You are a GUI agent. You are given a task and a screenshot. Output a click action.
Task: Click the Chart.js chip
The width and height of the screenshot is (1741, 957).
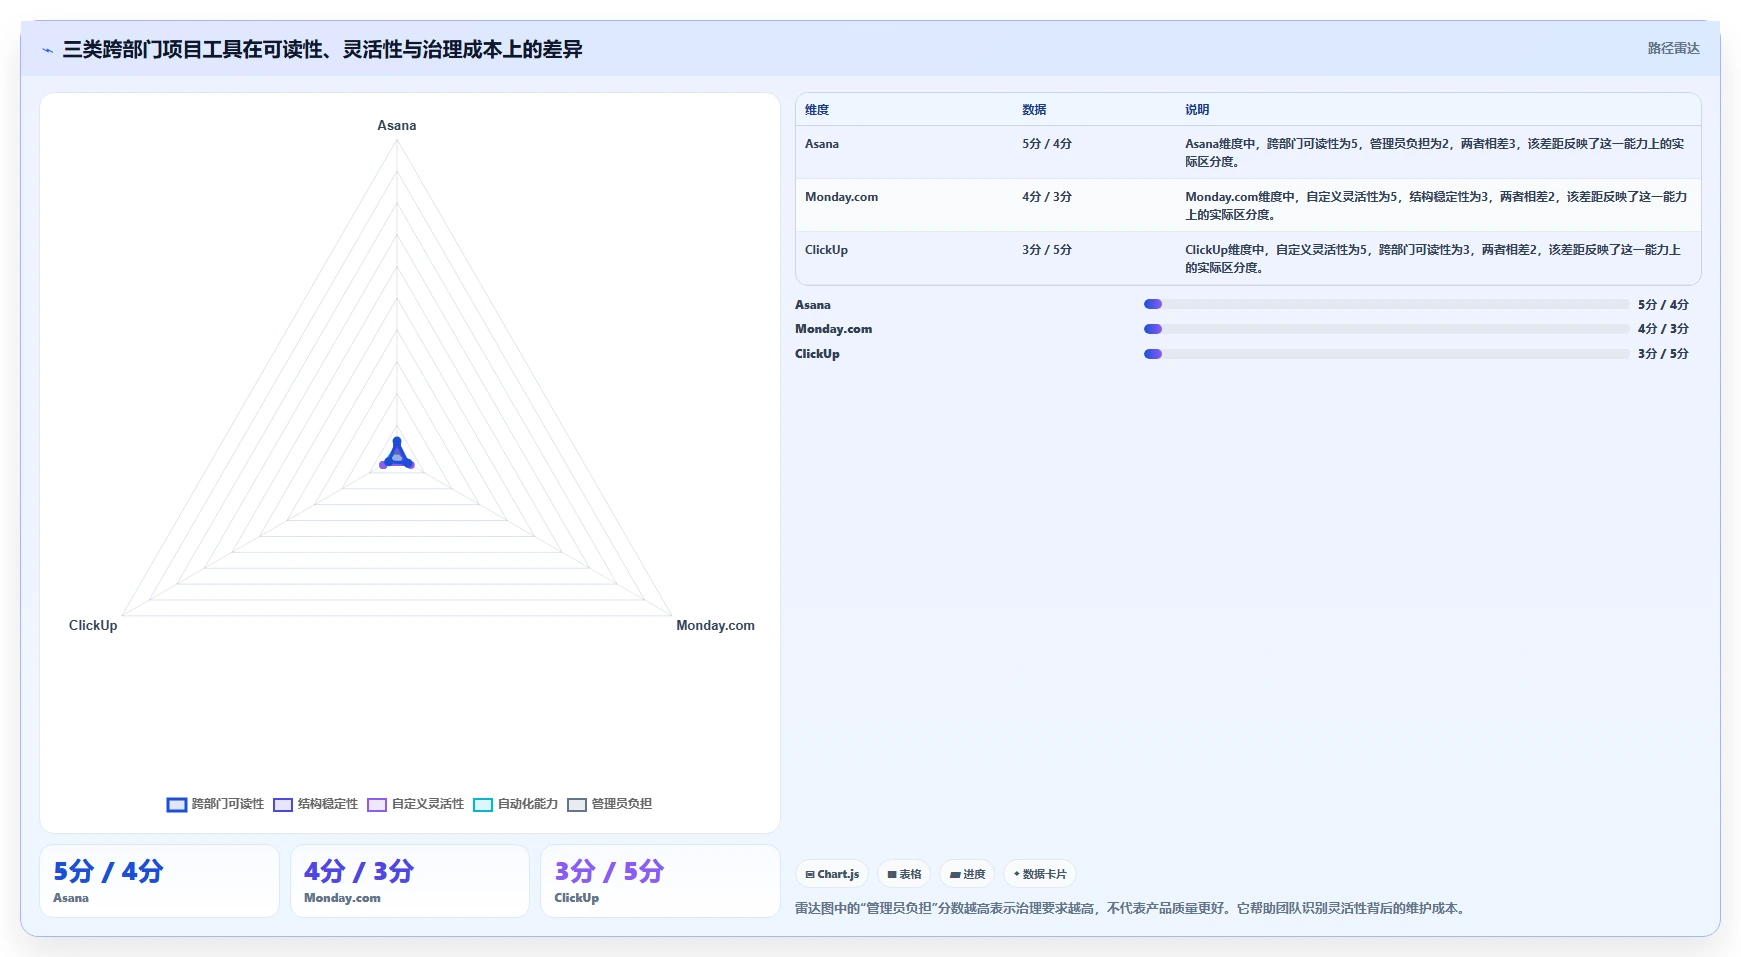click(x=832, y=874)
